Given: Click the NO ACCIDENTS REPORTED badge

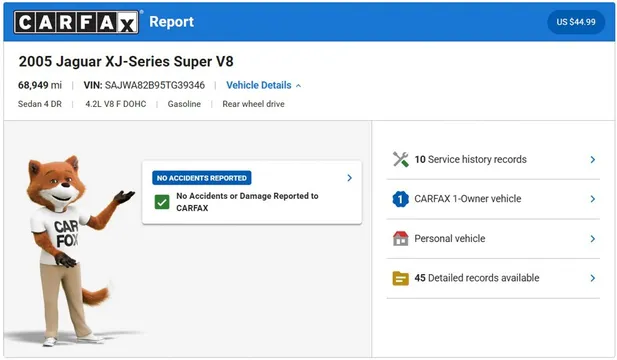Looking at the screenshot, I should pyautogui.click(x=201, y=178).
